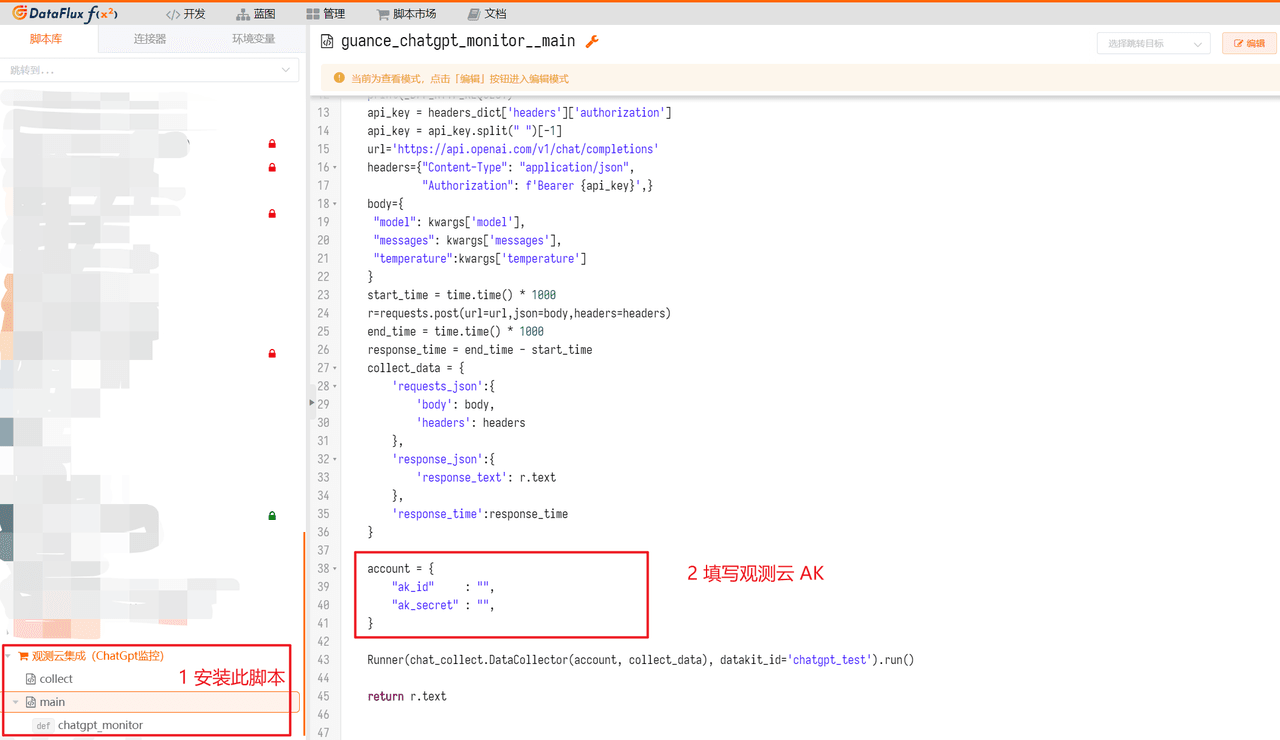Click 'start_time = time.time() * 1000' line
The width and height of the screenshot is (1280, 740).
[x=462, y=295]
